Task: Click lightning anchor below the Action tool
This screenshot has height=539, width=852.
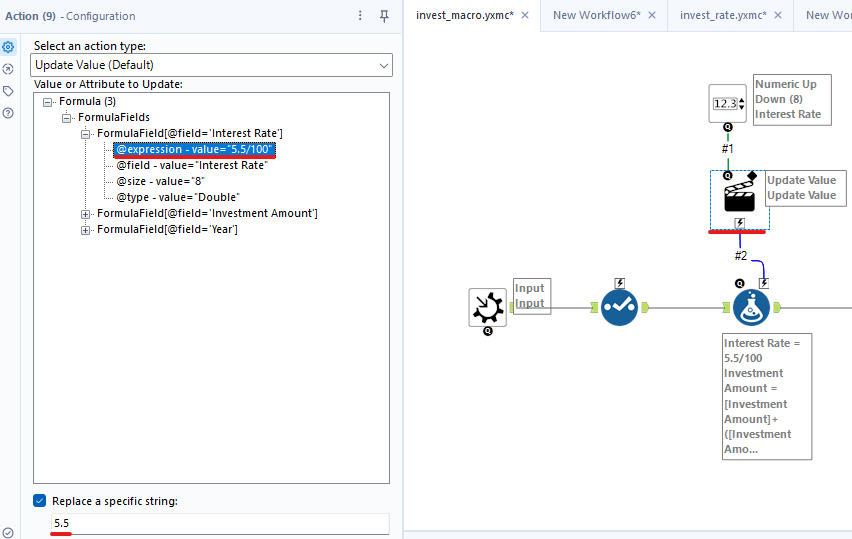Action: coord(740,223)
